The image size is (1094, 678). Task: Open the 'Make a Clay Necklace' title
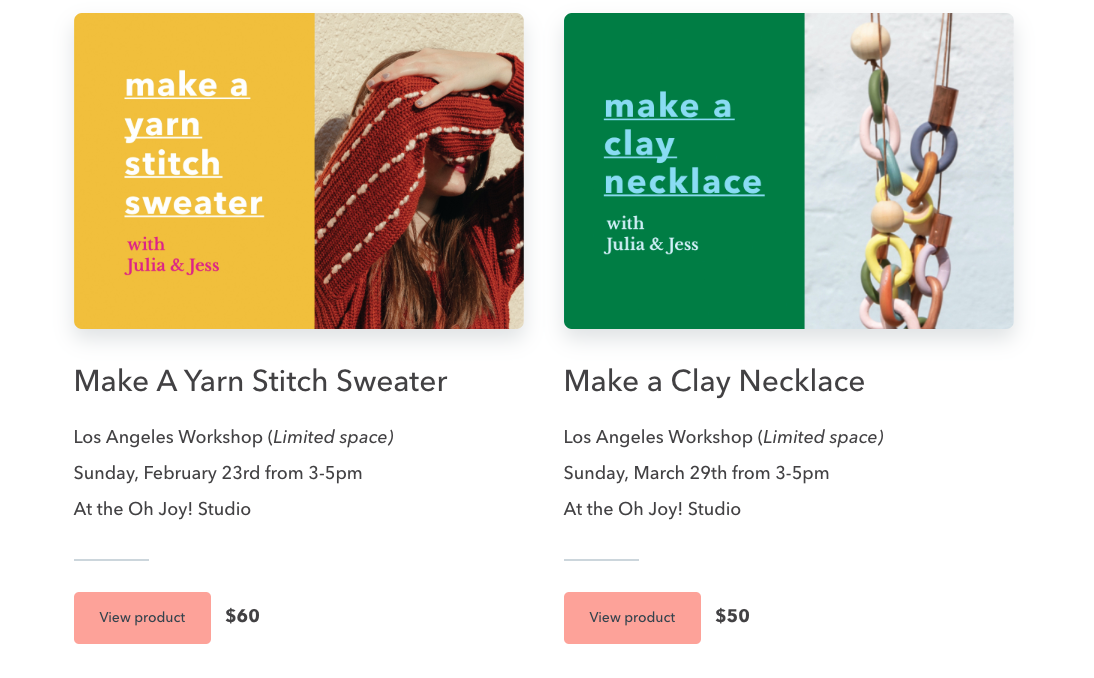point(714,381)
